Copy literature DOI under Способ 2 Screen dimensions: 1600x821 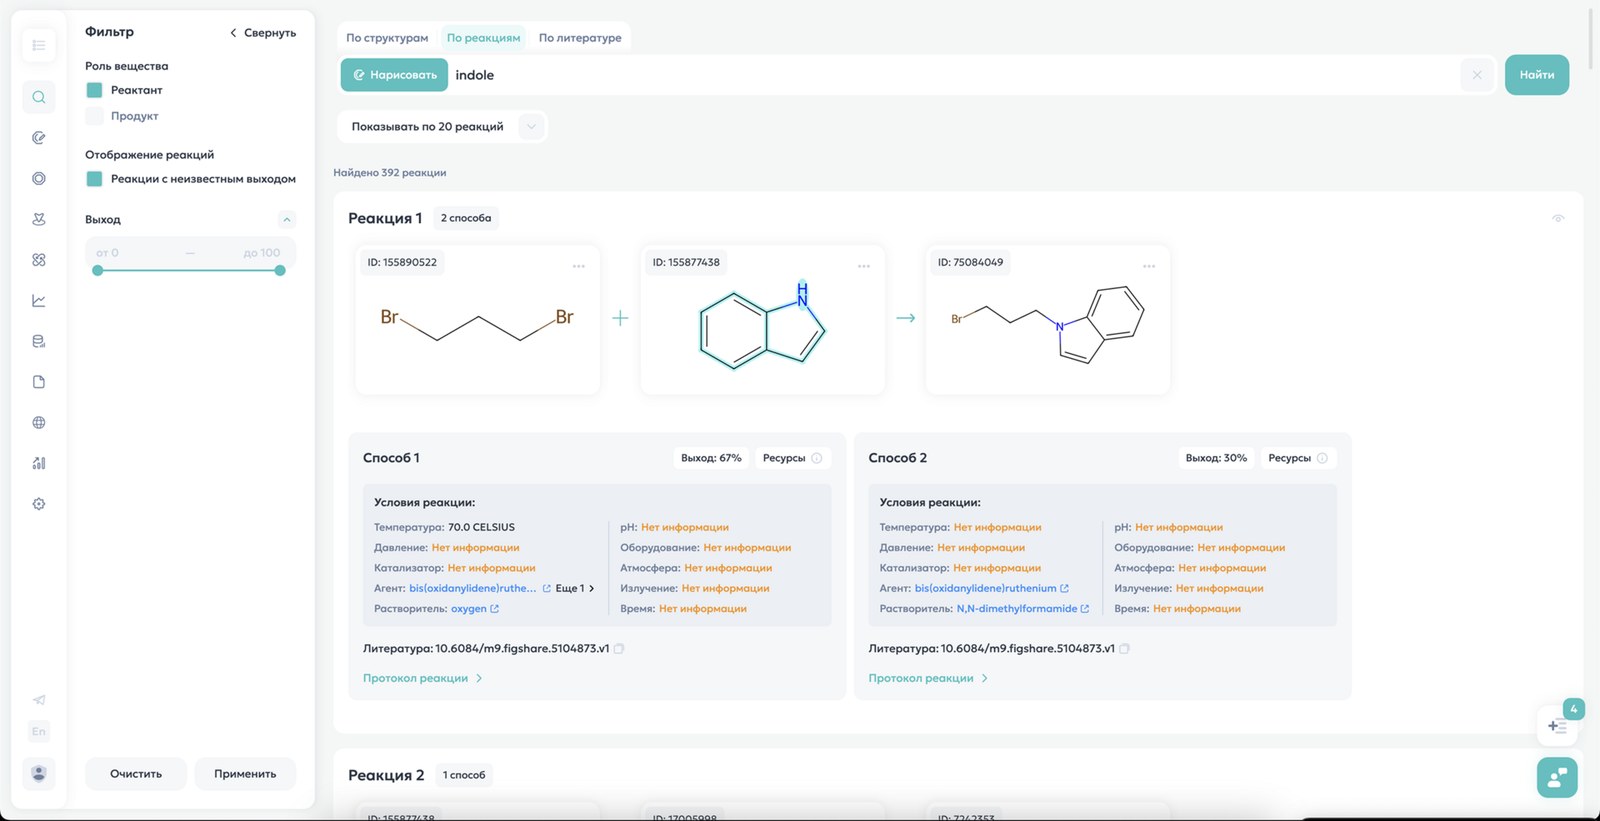(x=1124, y=648)
